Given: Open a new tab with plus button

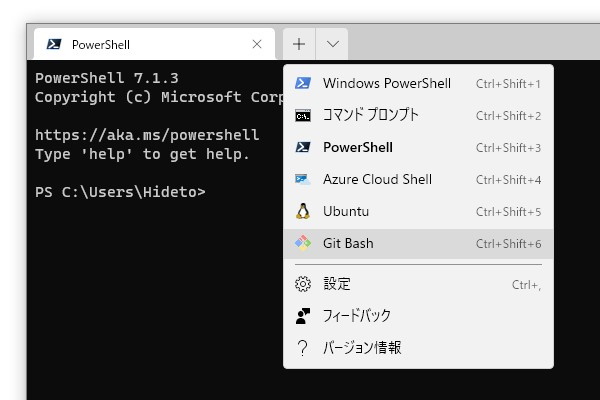Looking at the screenshot, I should pyautogui.click(x=299, y=44).
